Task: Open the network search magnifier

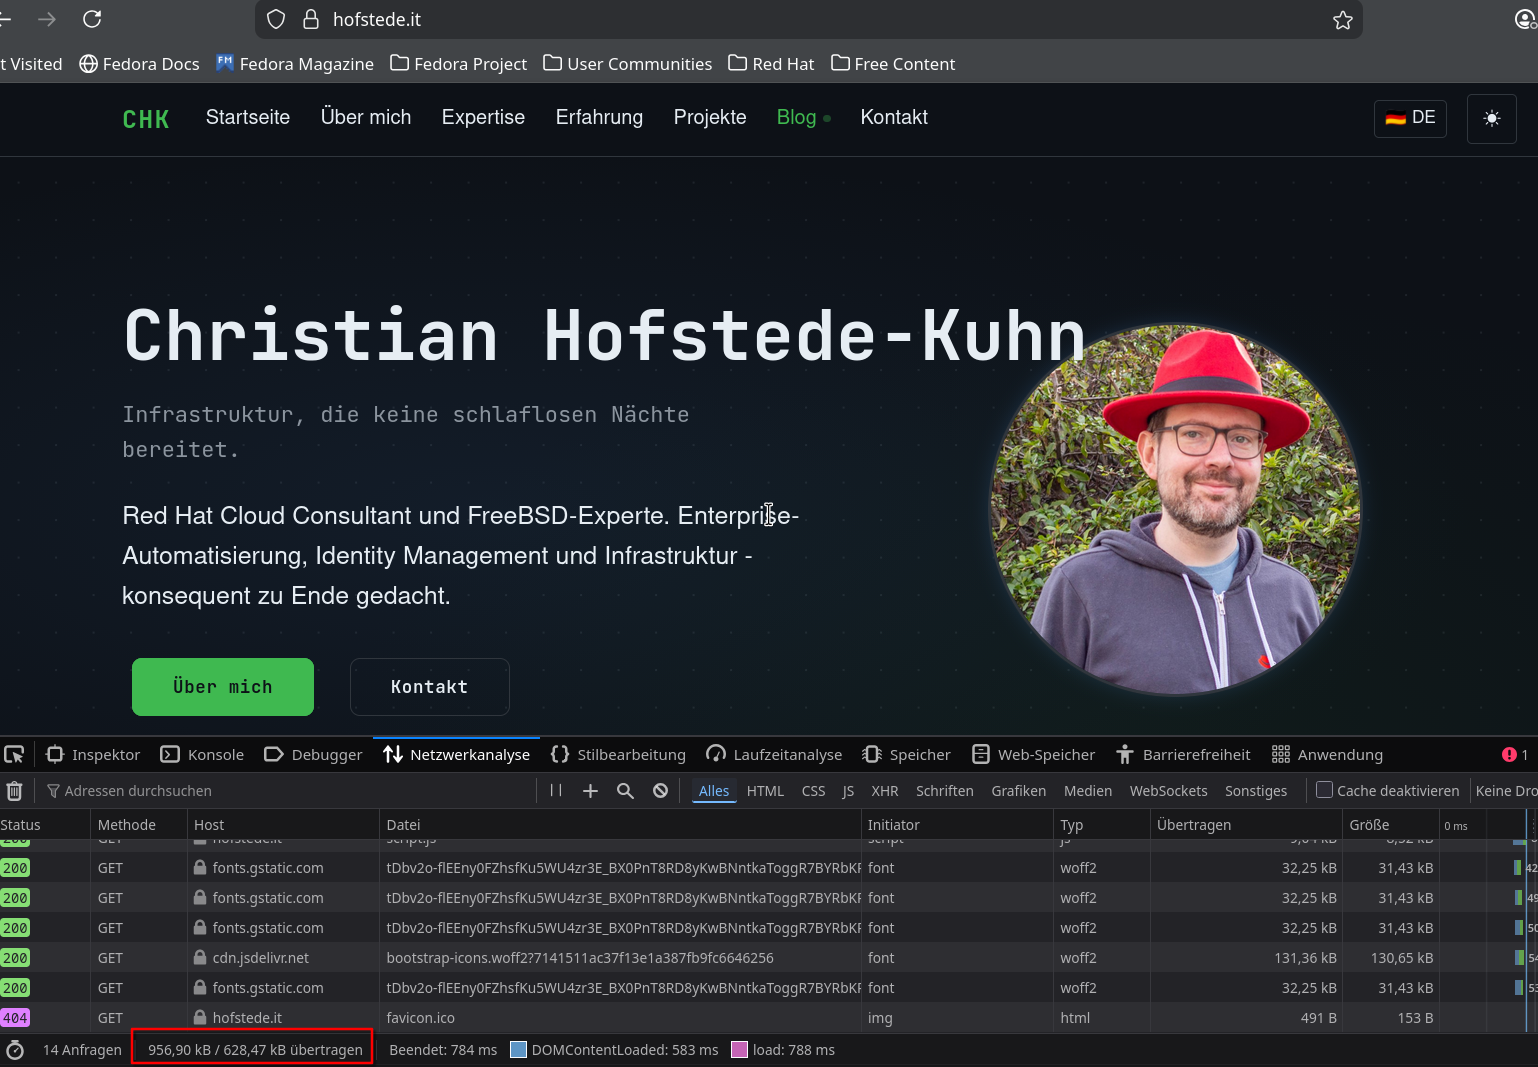Action: [x=625, y=791]
